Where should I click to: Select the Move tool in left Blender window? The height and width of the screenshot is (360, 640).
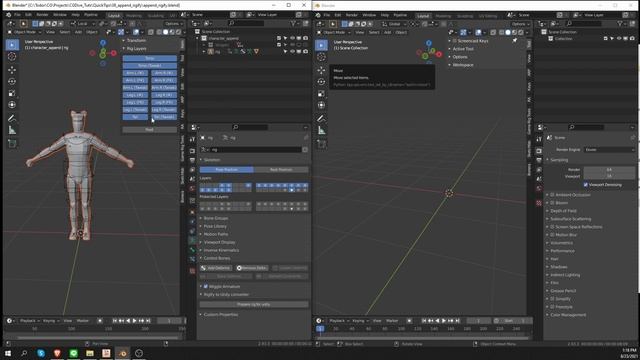pyautogui.click(x=12, y=69)
